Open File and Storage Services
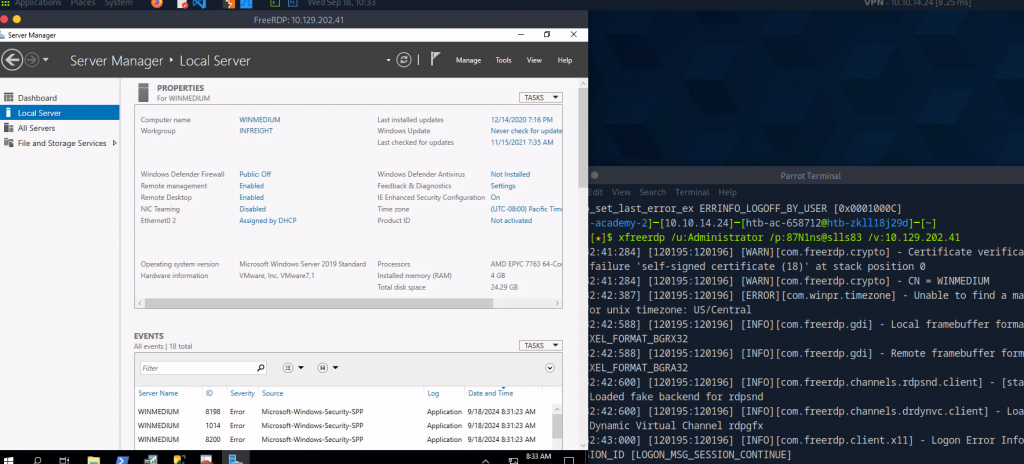Viewport: 1024px width, 464px height. point(62,143)
